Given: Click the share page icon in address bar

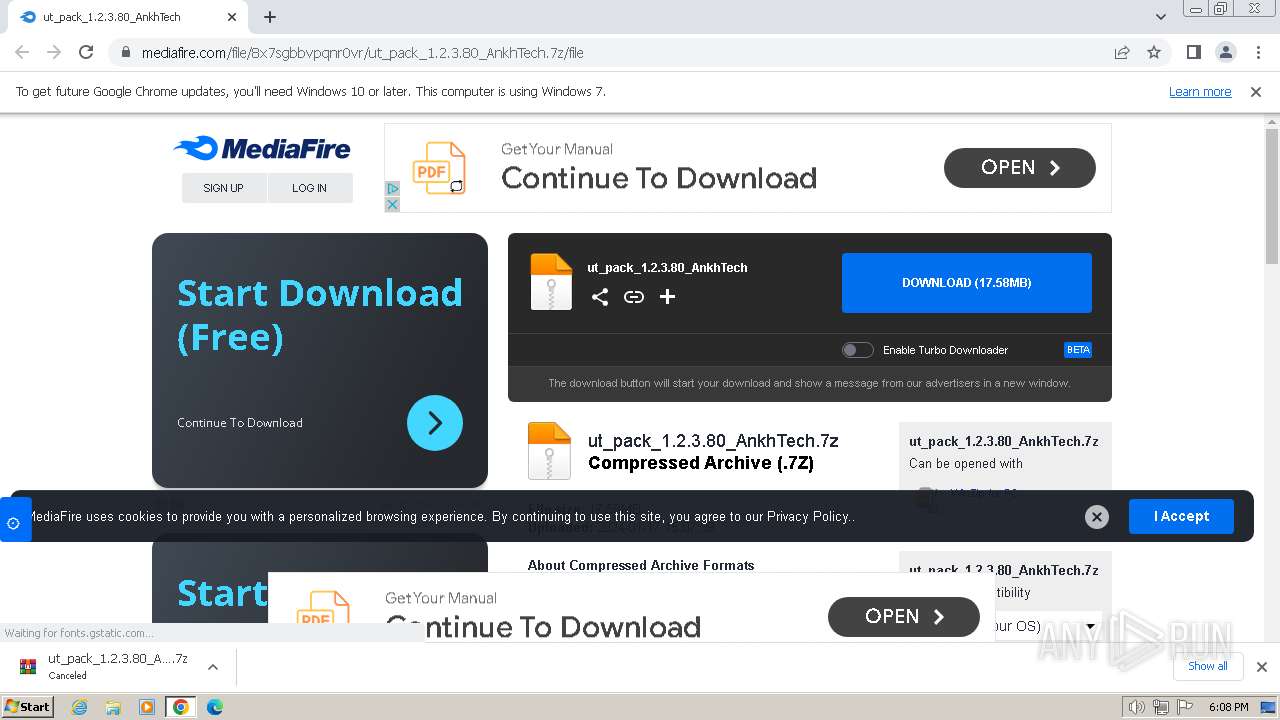Looking at the screenshot, I should point(1122,52).
